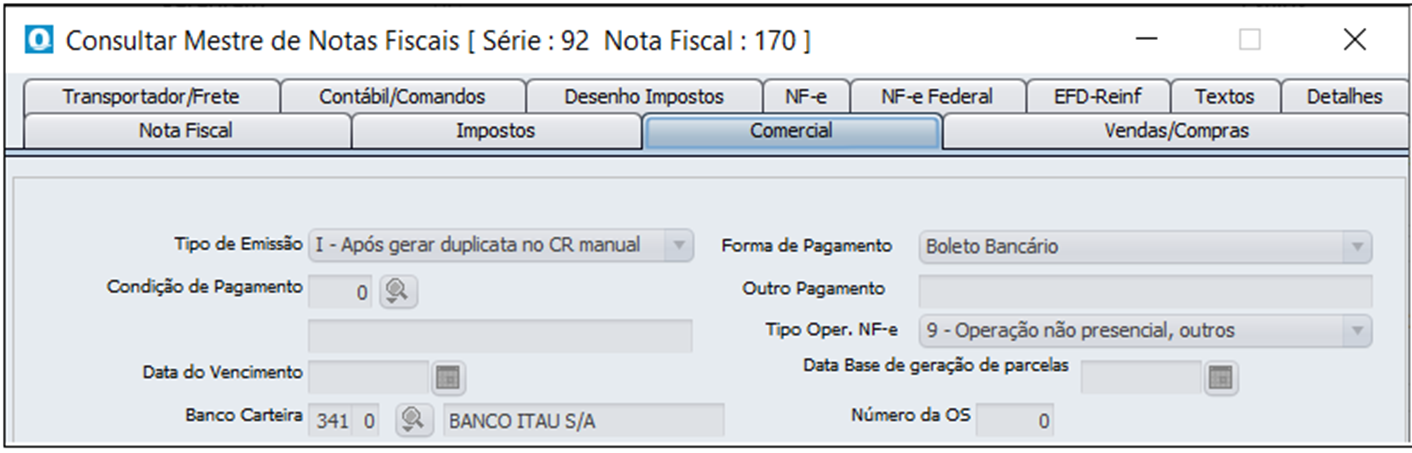This screenshot has width=1412, height=453.
Task: Show the Textos tab
Action: 1225,97
